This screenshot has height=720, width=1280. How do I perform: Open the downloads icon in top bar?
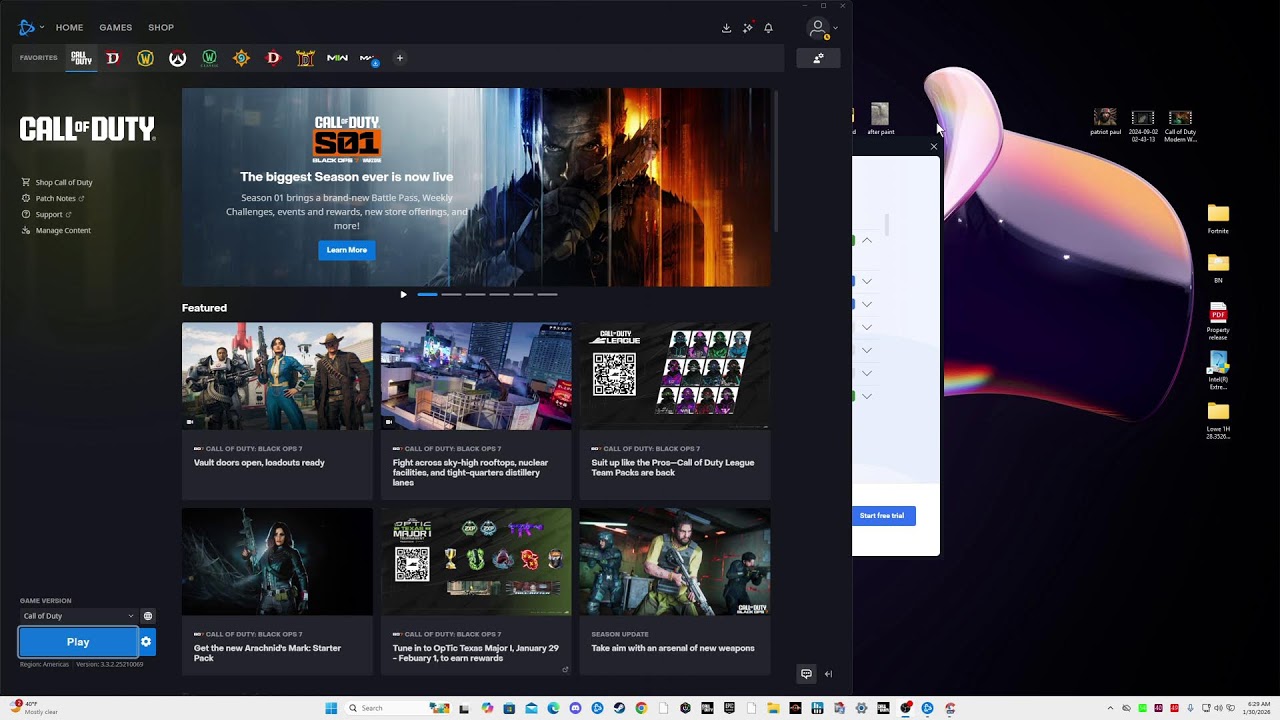[726, 28]
